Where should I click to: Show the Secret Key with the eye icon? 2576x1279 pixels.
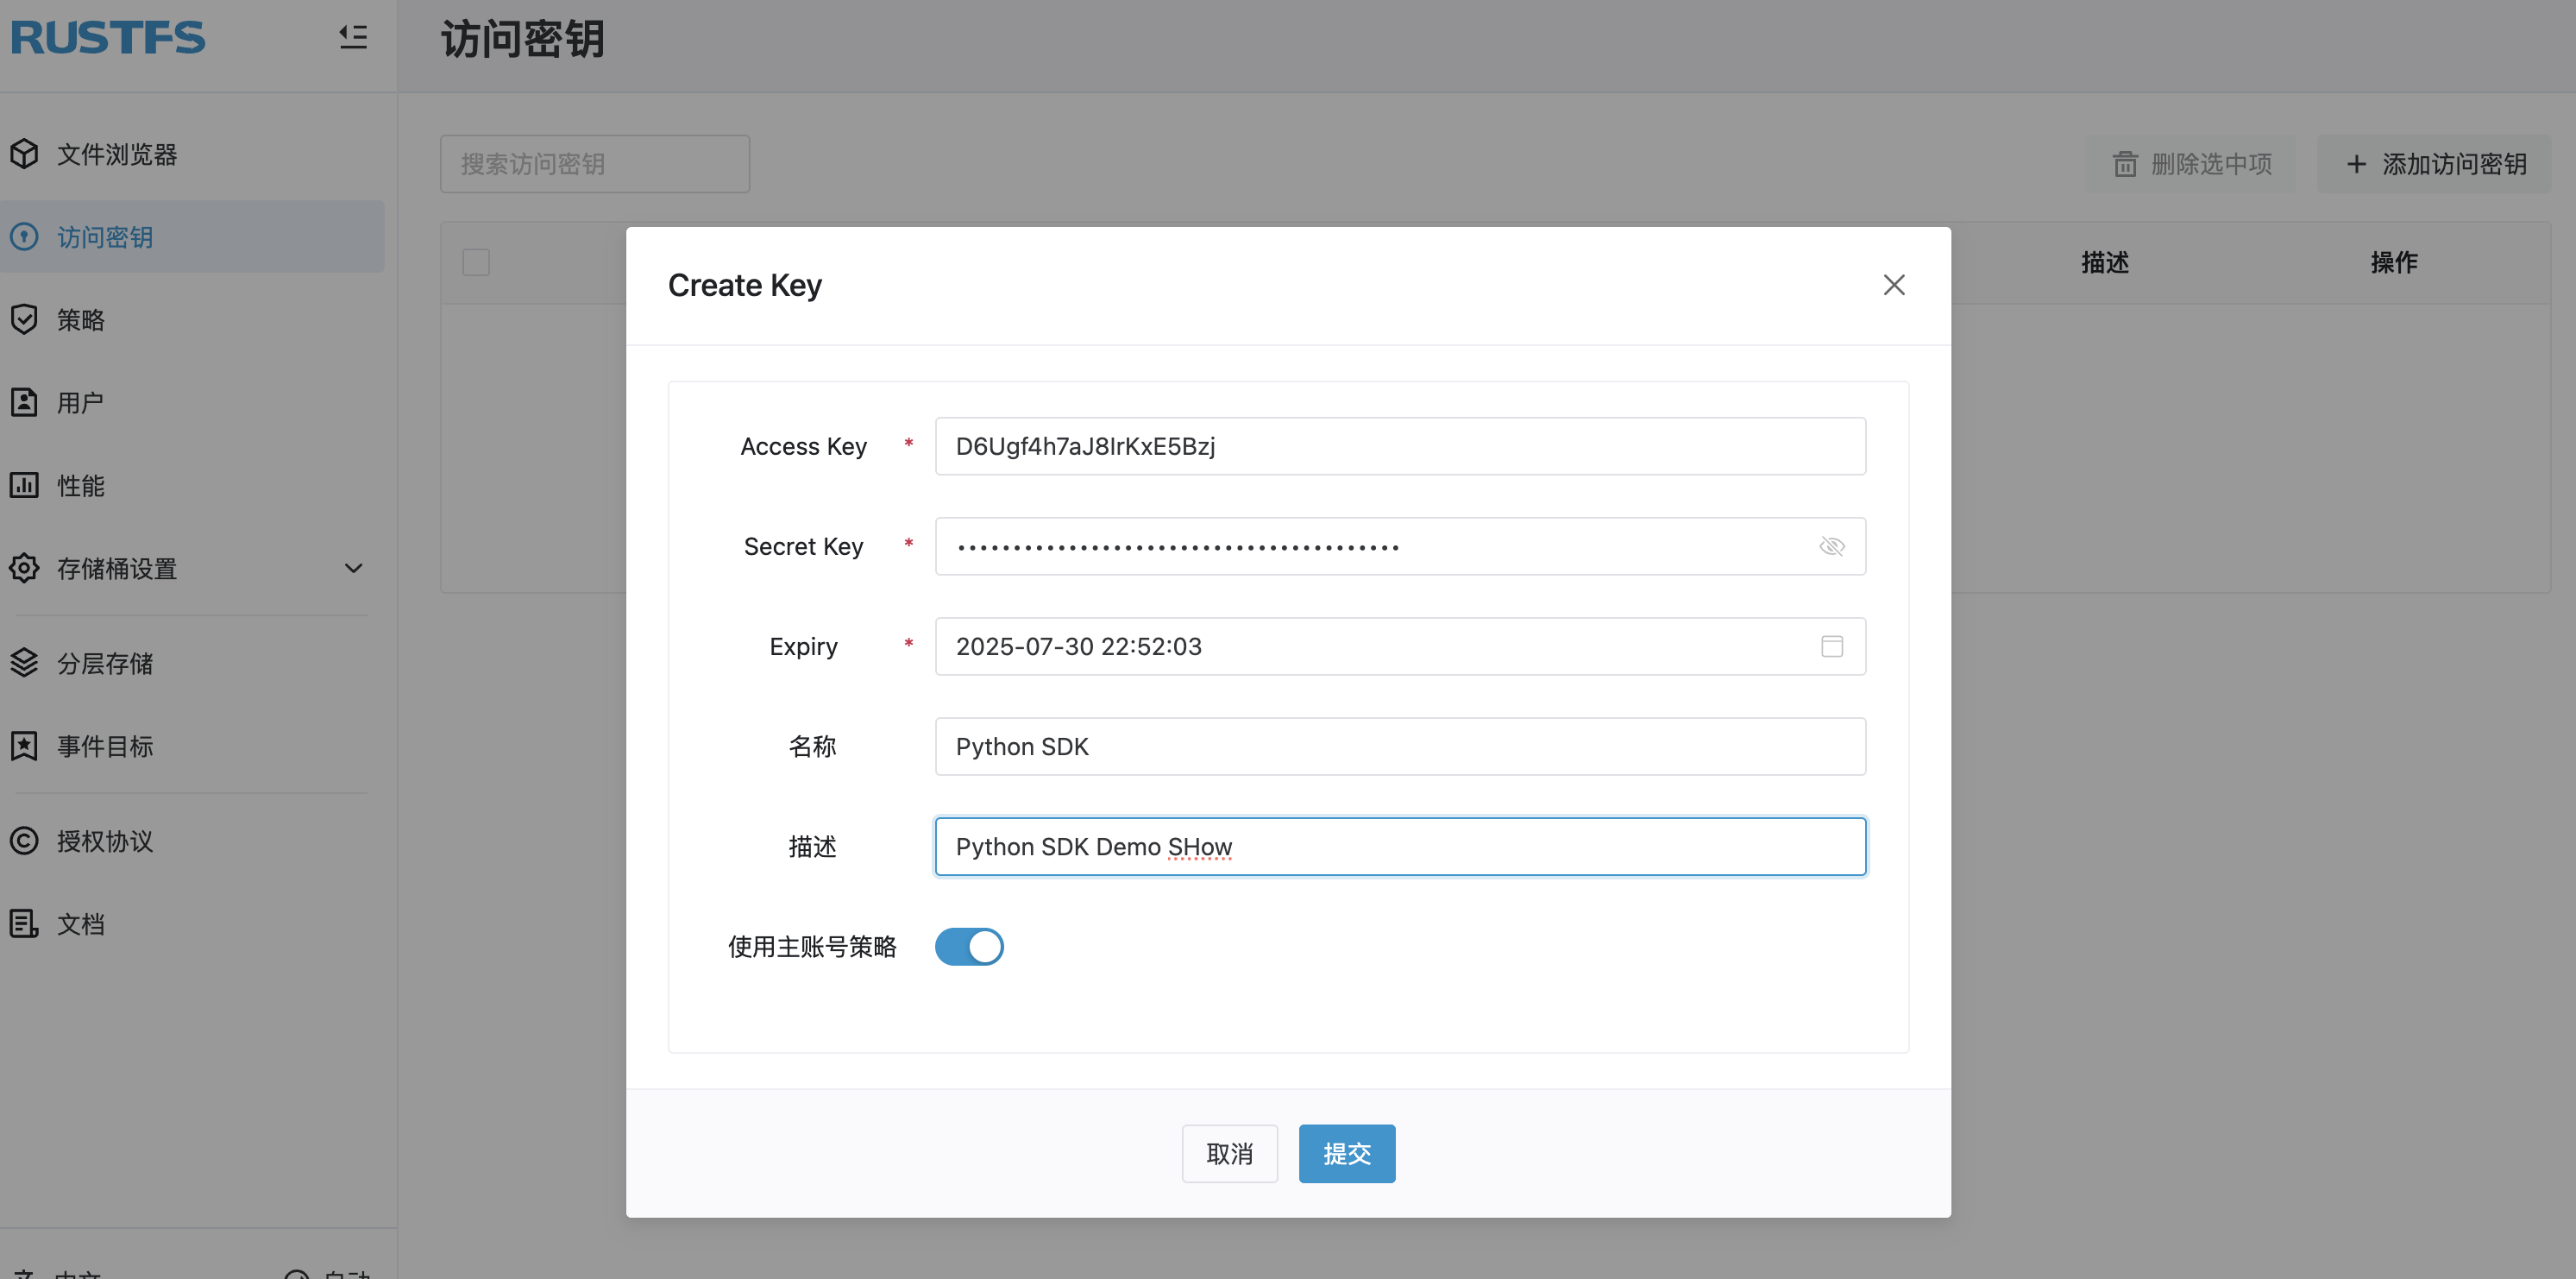tap(1831, 547)
